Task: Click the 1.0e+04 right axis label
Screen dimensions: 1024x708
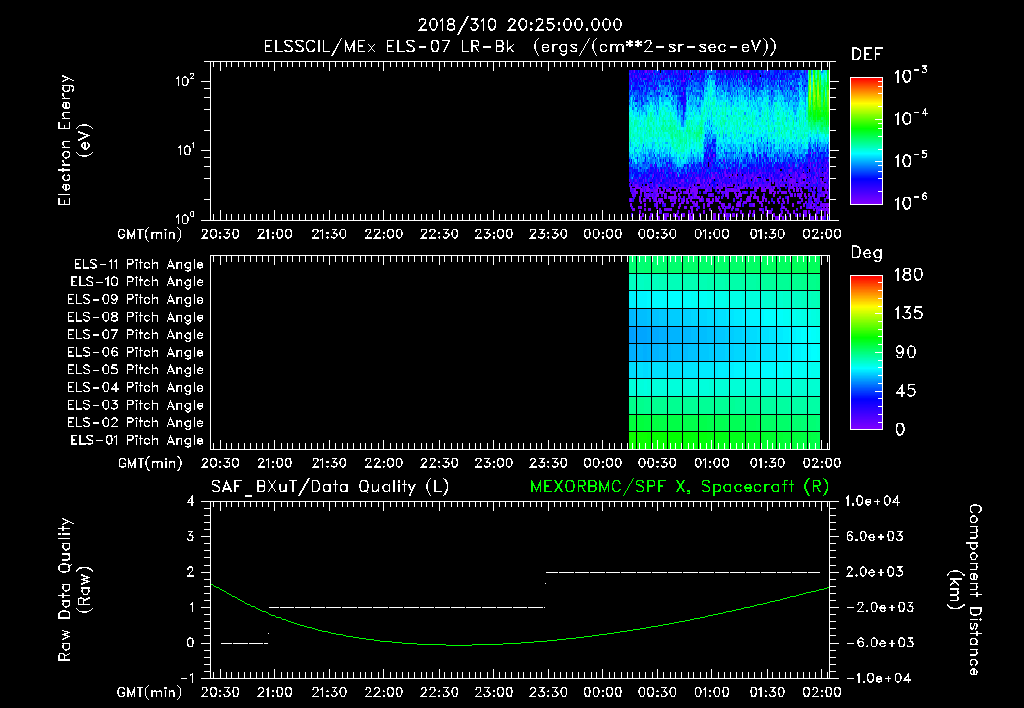Action: coord(872,502)
